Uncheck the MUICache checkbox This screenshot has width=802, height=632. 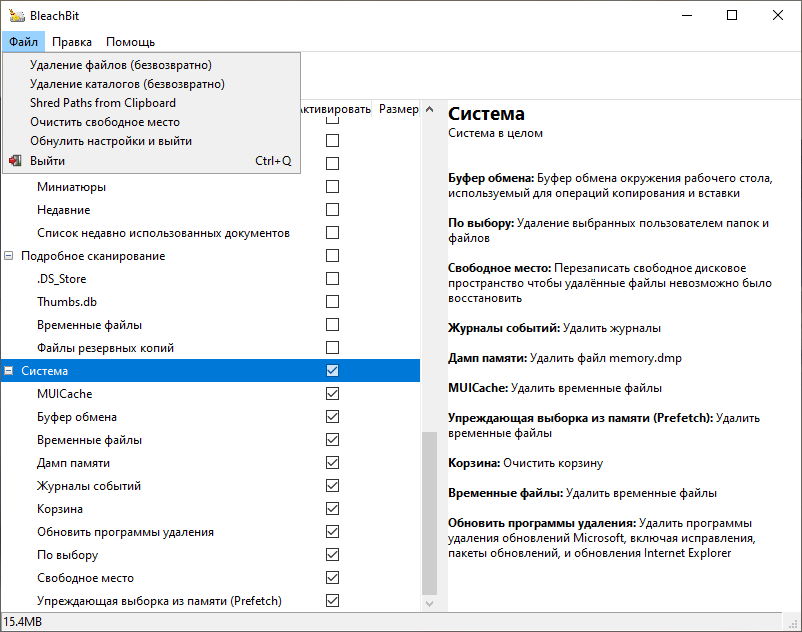(x=332, y=394)
